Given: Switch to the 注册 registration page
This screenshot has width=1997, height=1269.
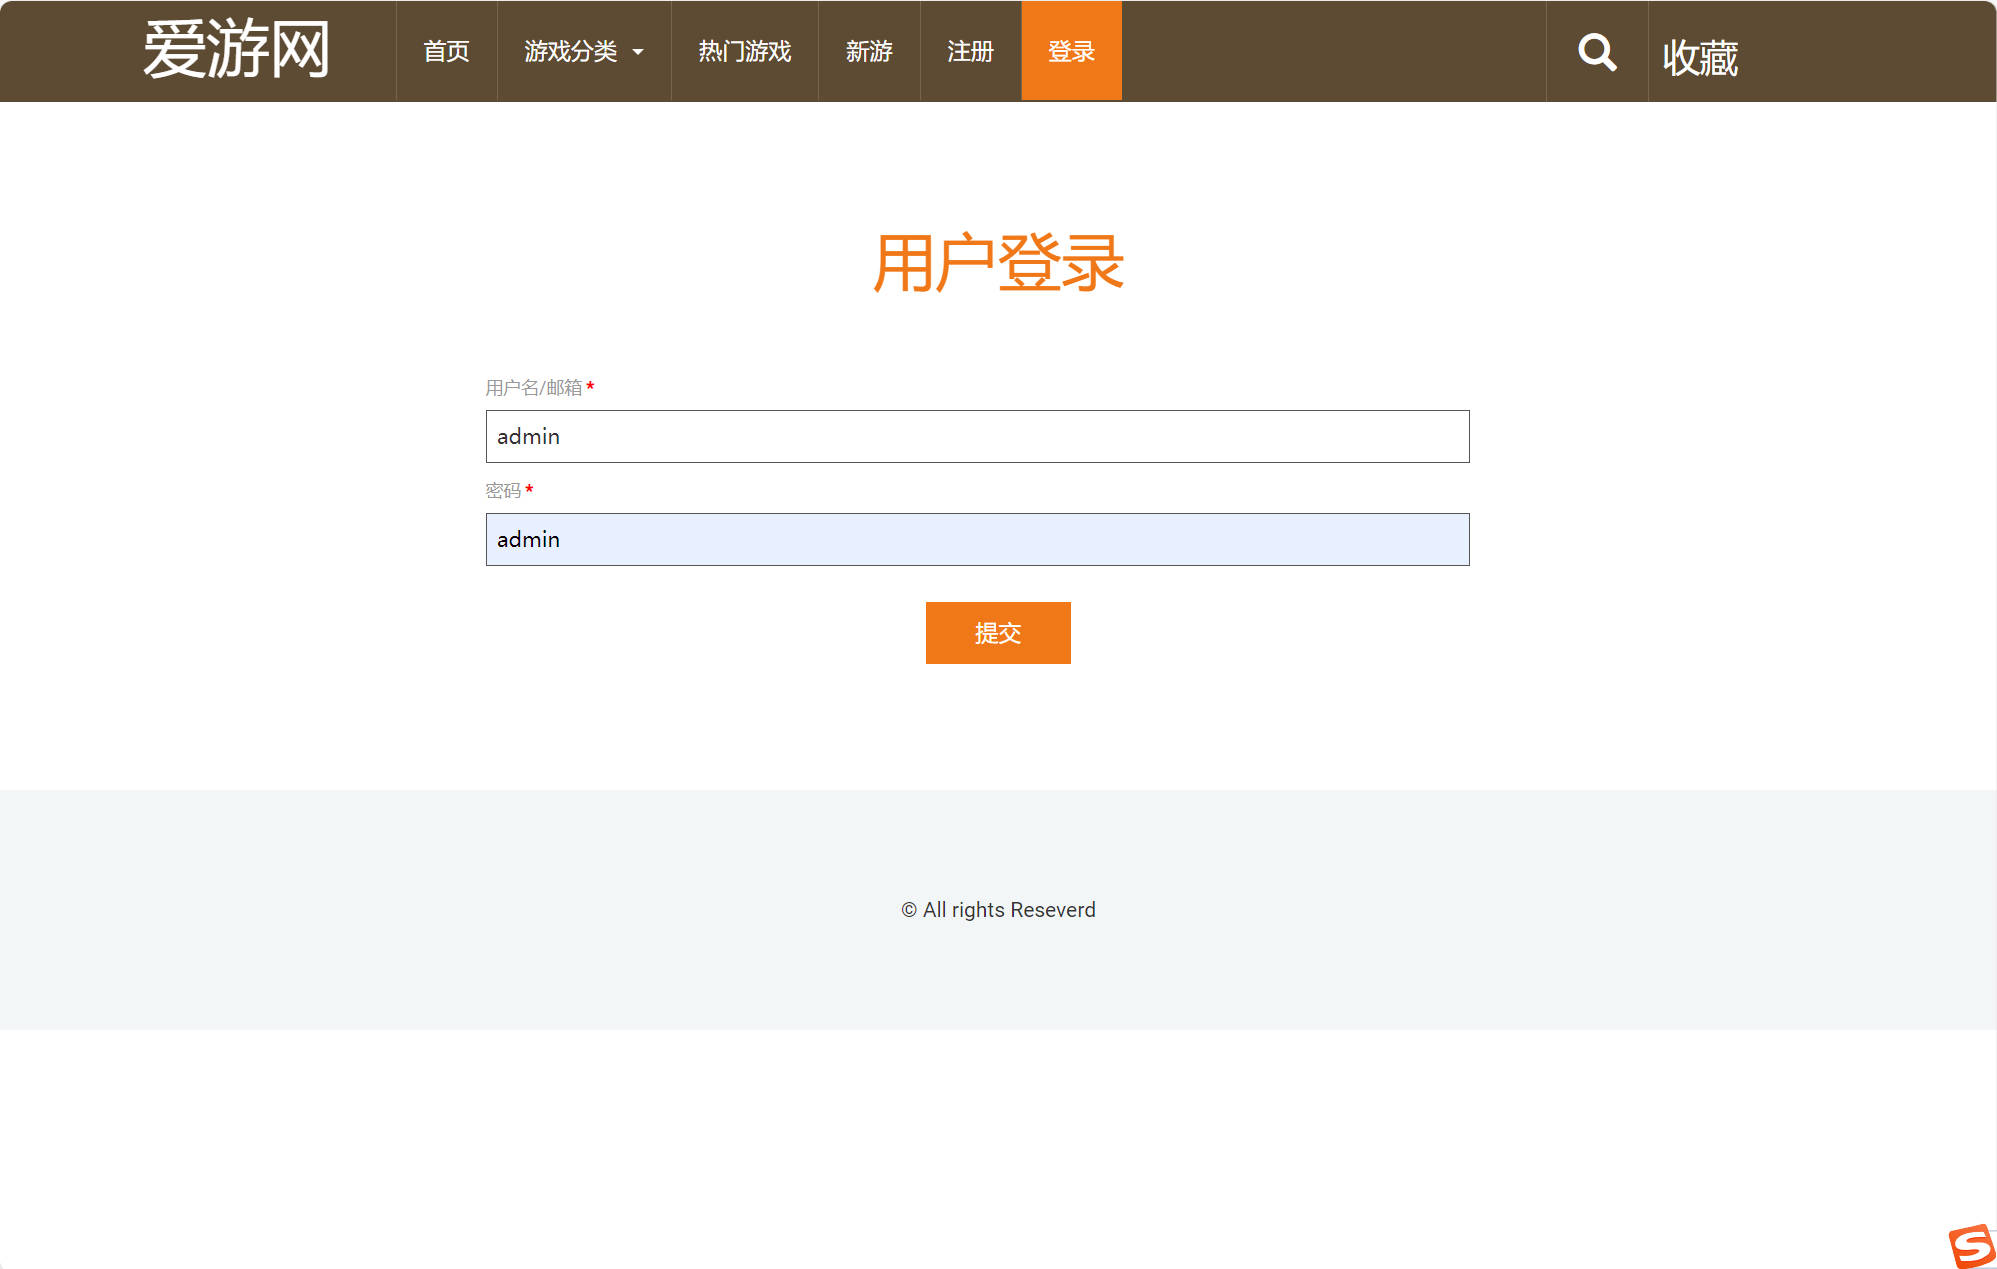Looking at the screenshot, I should point(968,51).
